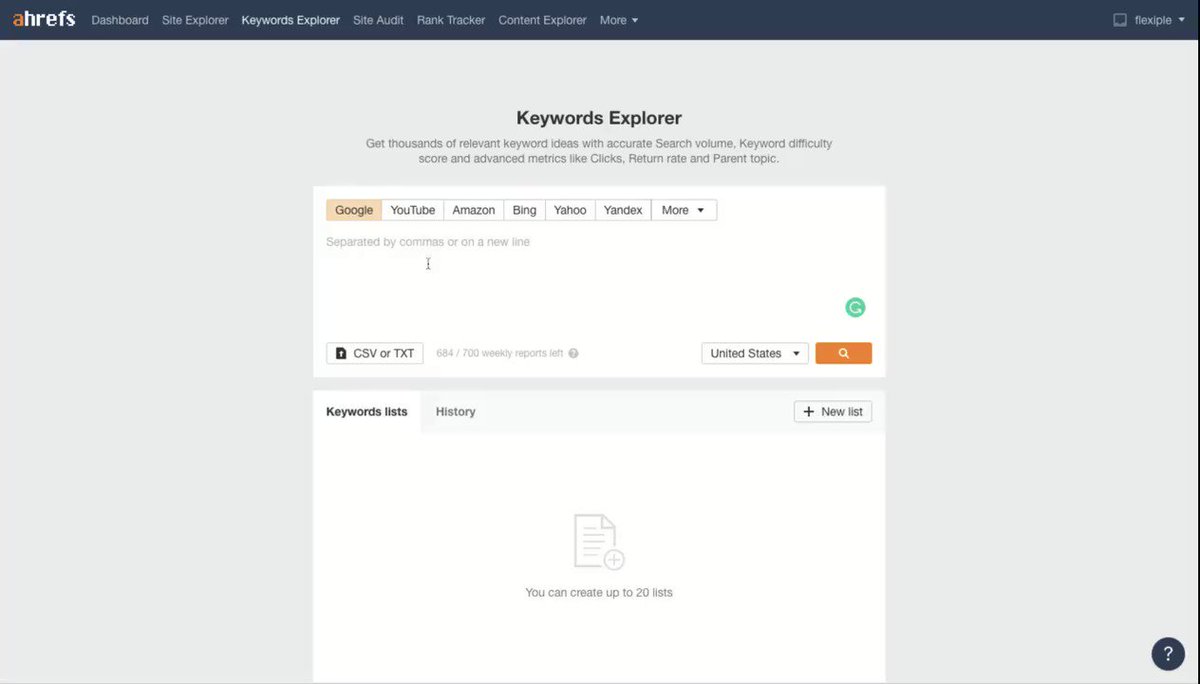
Task: Expand the More search engines dropdown
Action: [x=684, y=210]
